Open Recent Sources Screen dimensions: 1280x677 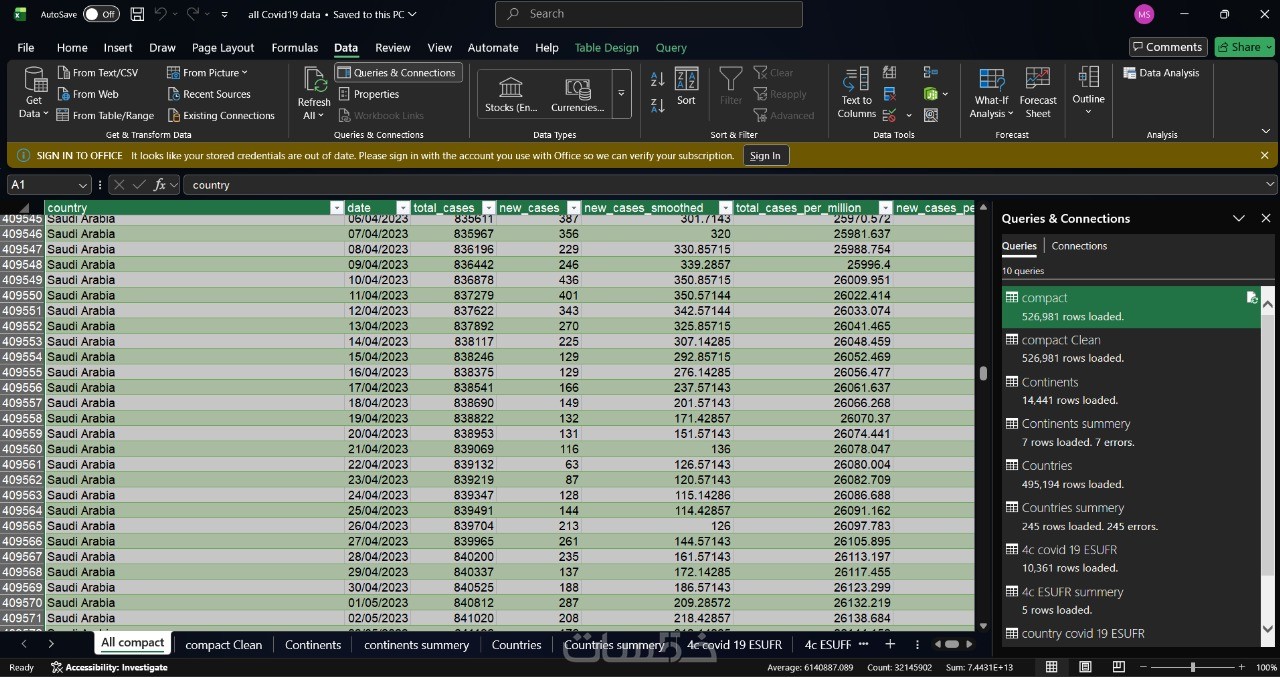click(208, 94)
